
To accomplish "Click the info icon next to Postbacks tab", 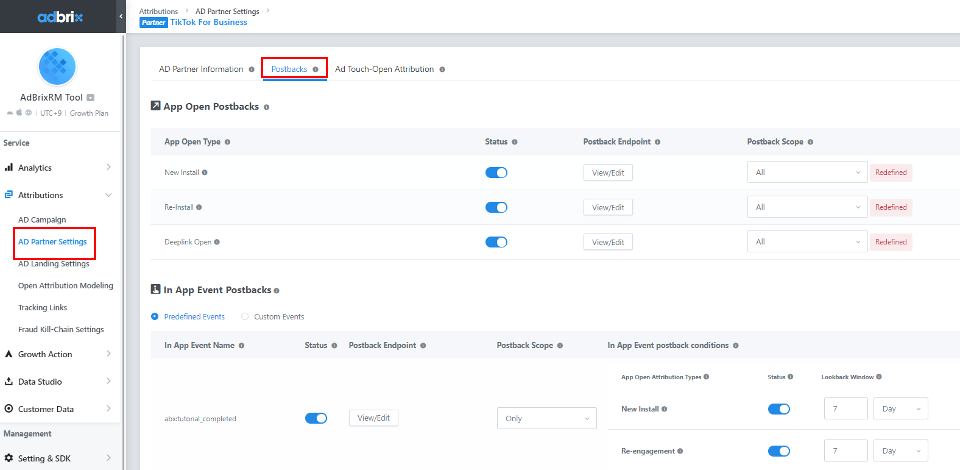I will tap(316, 70).
